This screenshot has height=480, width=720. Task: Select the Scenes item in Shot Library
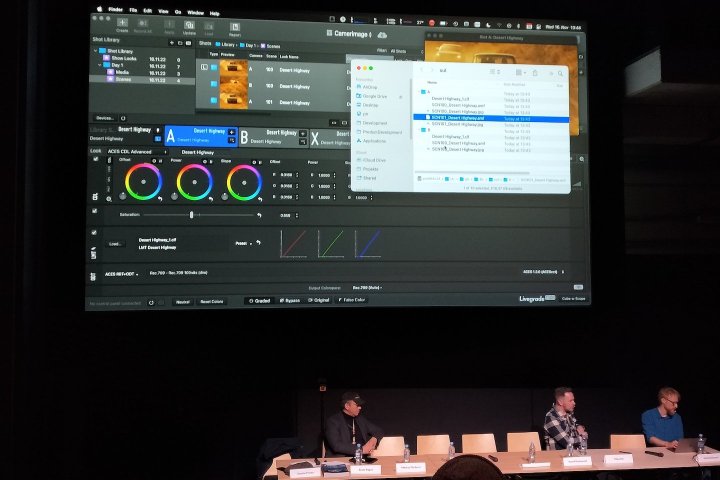(141, 79)
